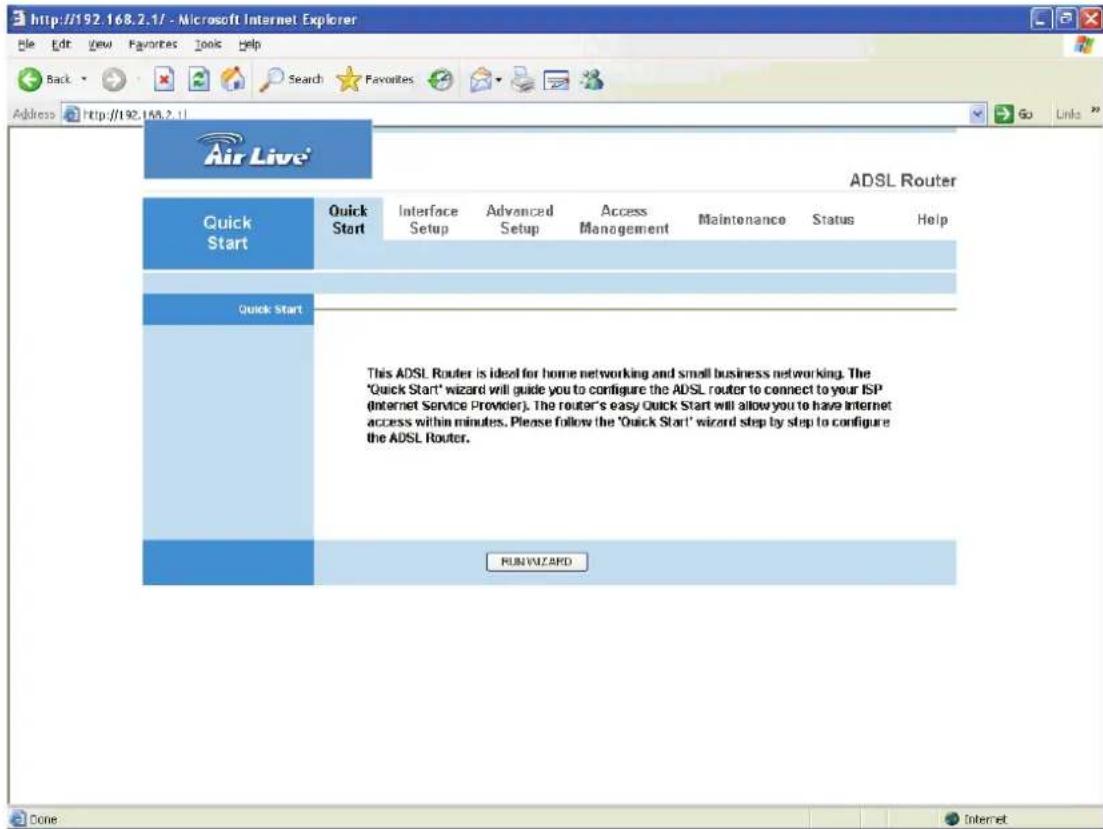Image resolution: width=1103 pixels, height=829 pixels.
Task: Switch to the Advanced Setup tab
Action: (x=520, y=220)
